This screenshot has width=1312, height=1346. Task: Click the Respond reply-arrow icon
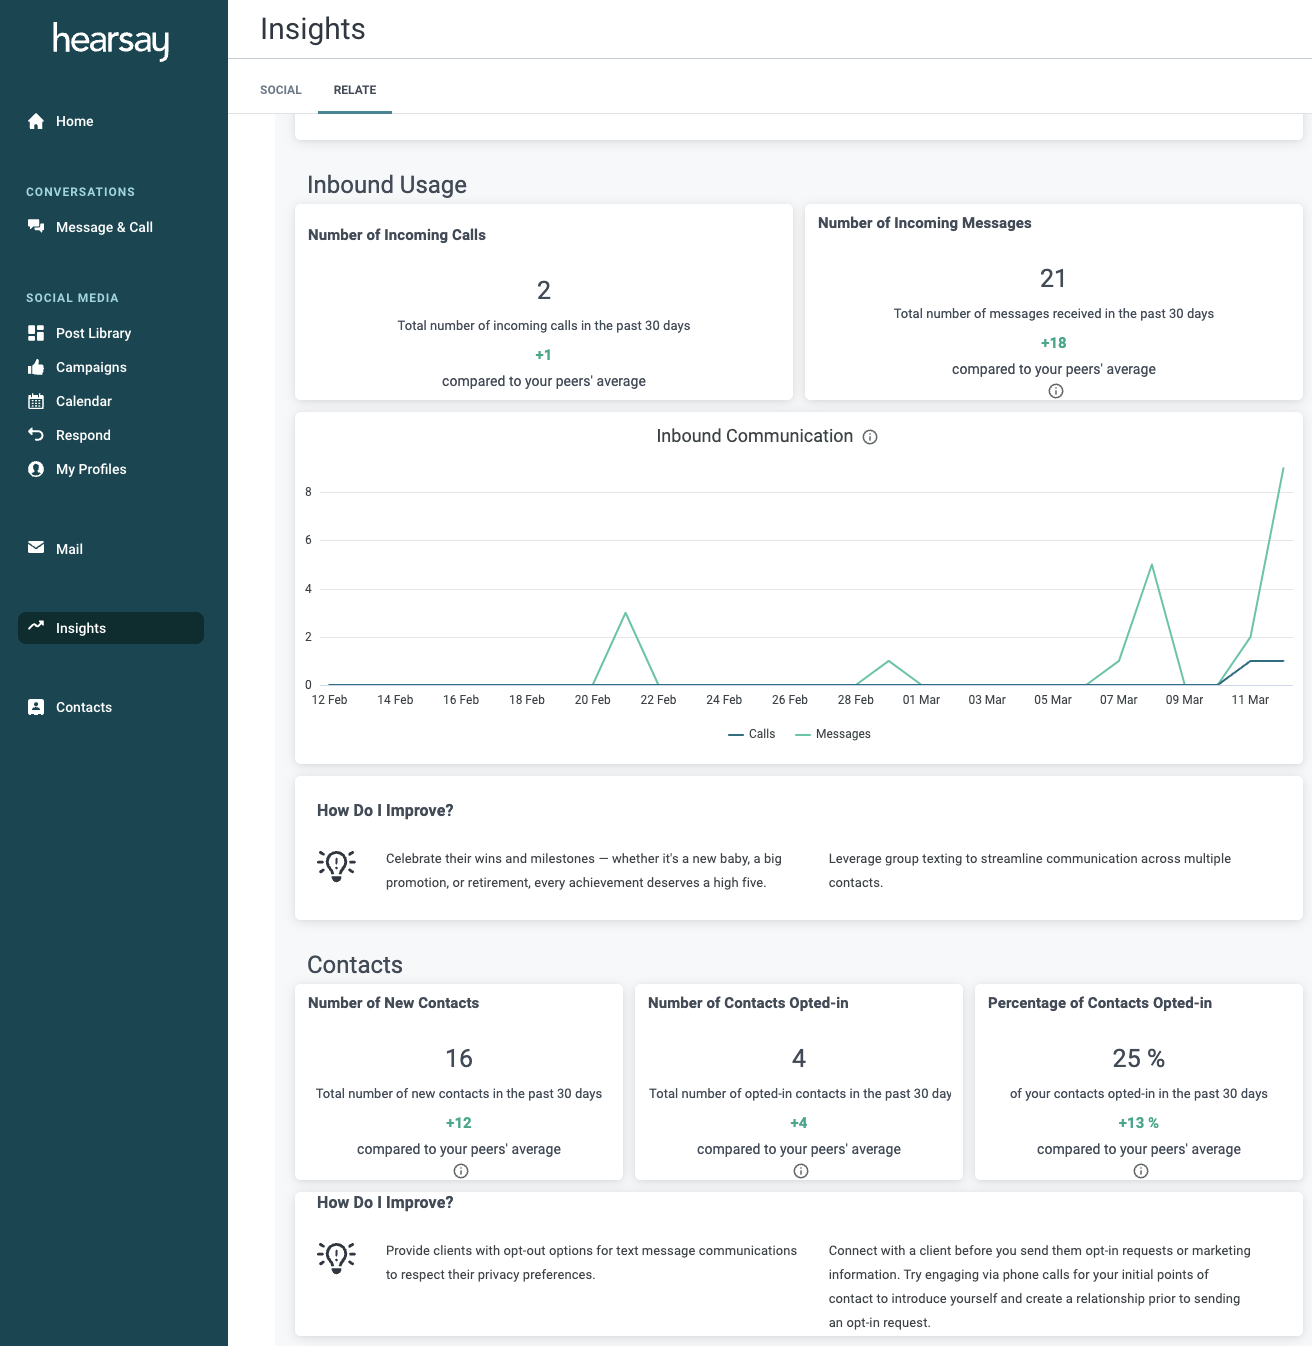36,435
